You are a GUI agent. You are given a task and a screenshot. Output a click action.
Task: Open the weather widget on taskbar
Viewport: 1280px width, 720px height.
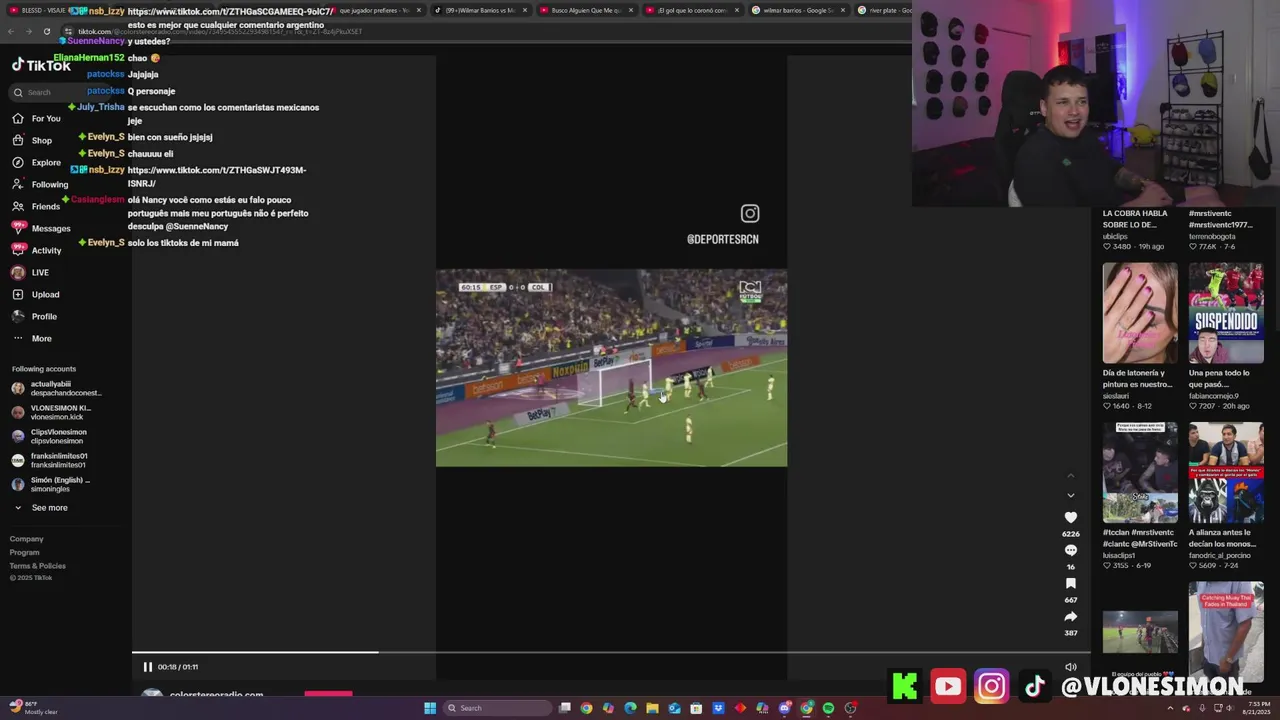[x=33, y=708]
